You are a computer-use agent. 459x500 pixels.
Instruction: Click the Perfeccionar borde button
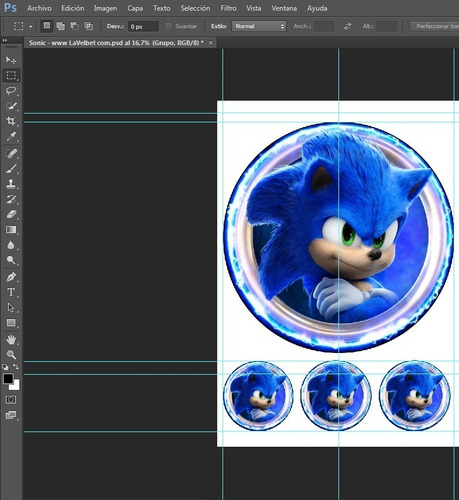[x=435, y=26]
